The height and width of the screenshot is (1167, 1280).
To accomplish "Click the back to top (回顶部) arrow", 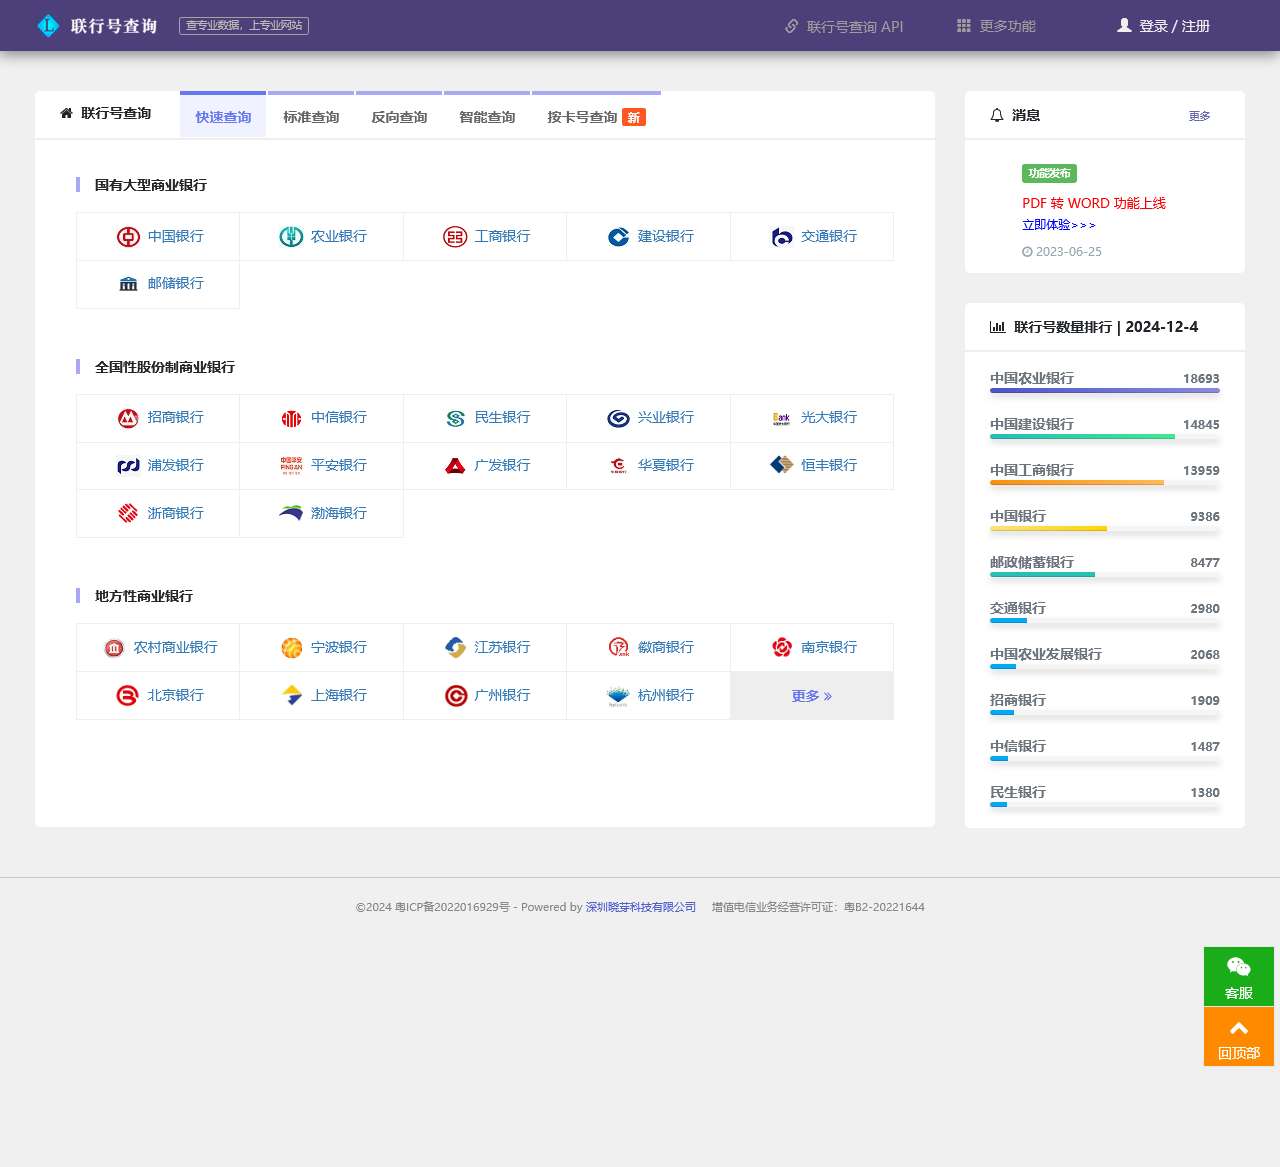I will click(1238, 1030).
